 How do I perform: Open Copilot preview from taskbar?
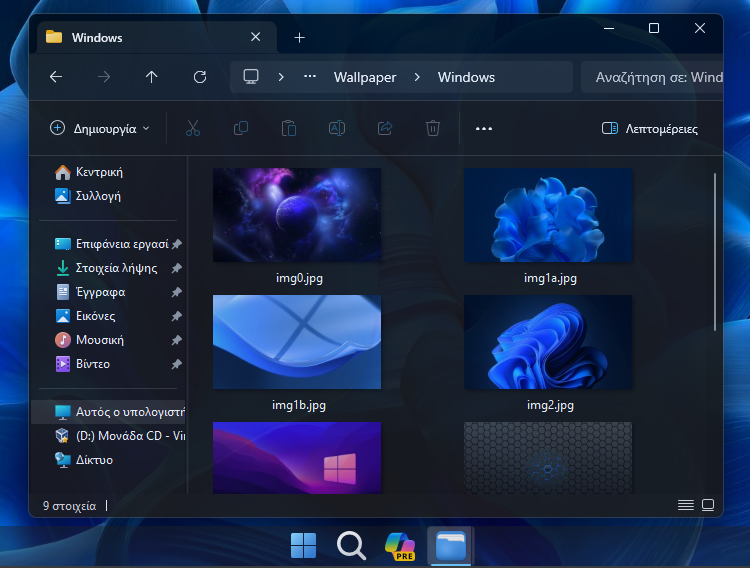pos(400,546)
